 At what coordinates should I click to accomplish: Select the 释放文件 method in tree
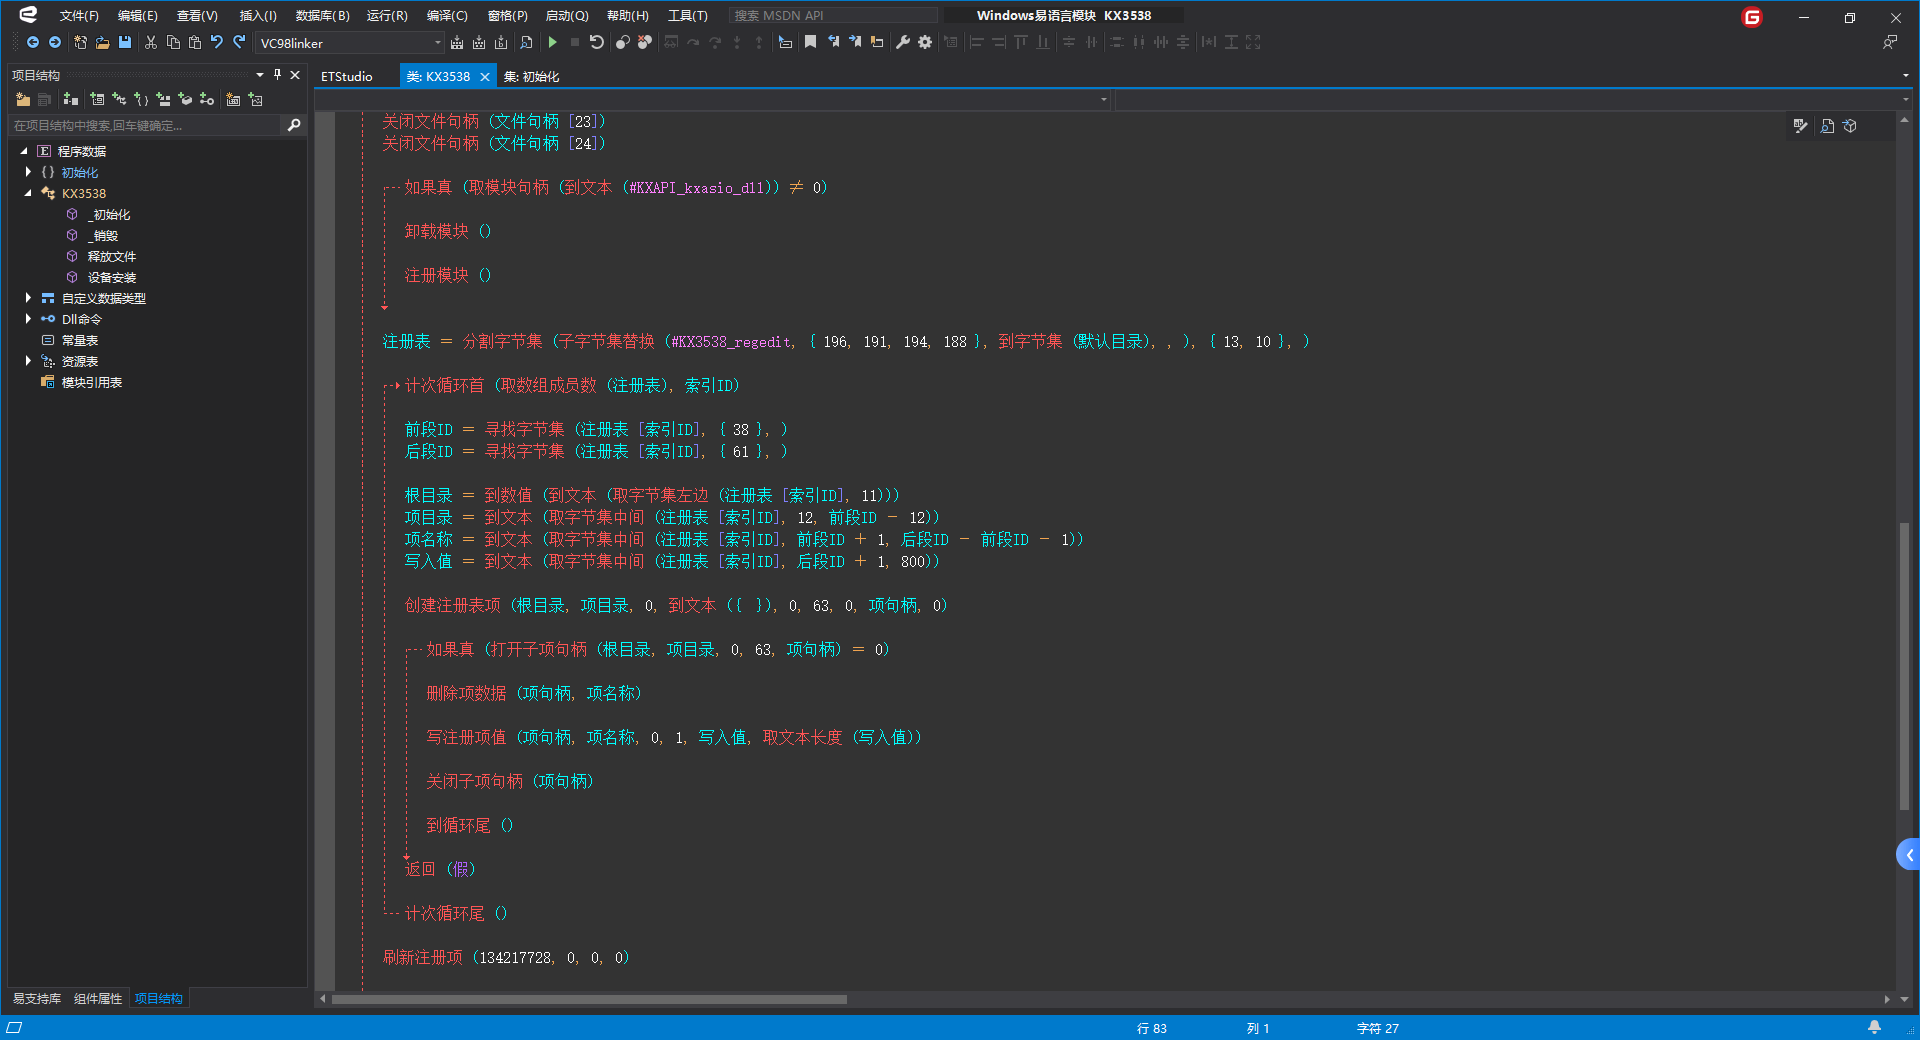click(x=112, y=256)
